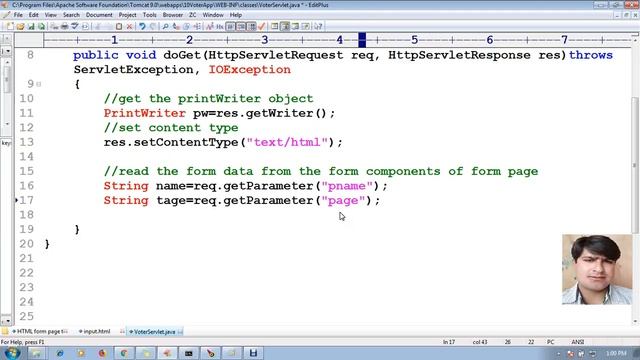Click the red check mark toolbar icon
640x360 pixels.
(262, 27)
